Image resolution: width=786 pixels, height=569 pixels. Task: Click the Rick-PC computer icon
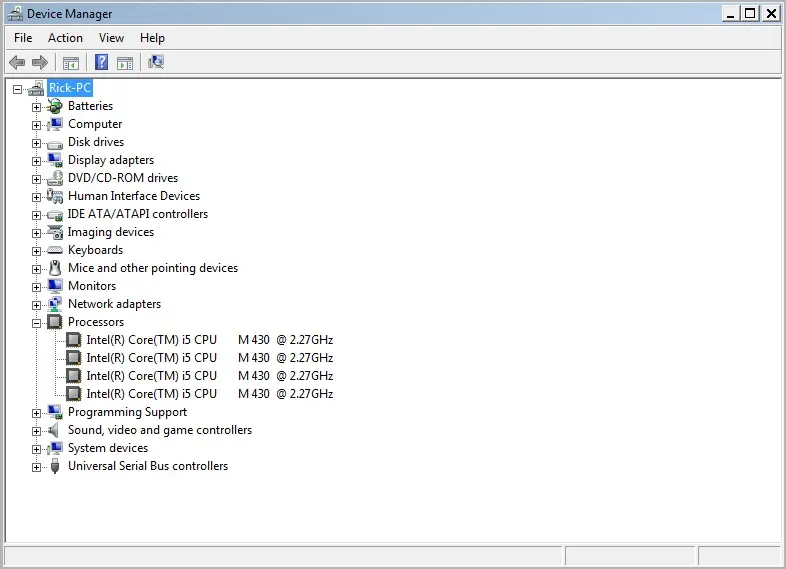pos(36,88)
